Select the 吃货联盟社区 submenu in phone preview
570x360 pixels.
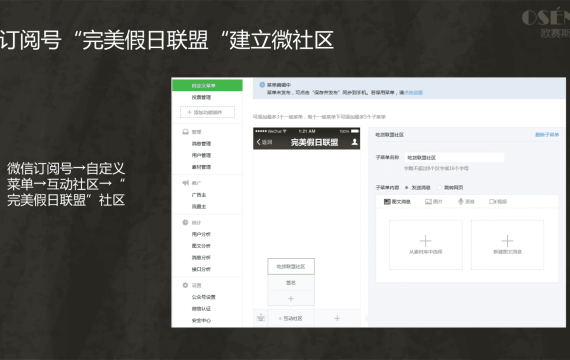291,267
